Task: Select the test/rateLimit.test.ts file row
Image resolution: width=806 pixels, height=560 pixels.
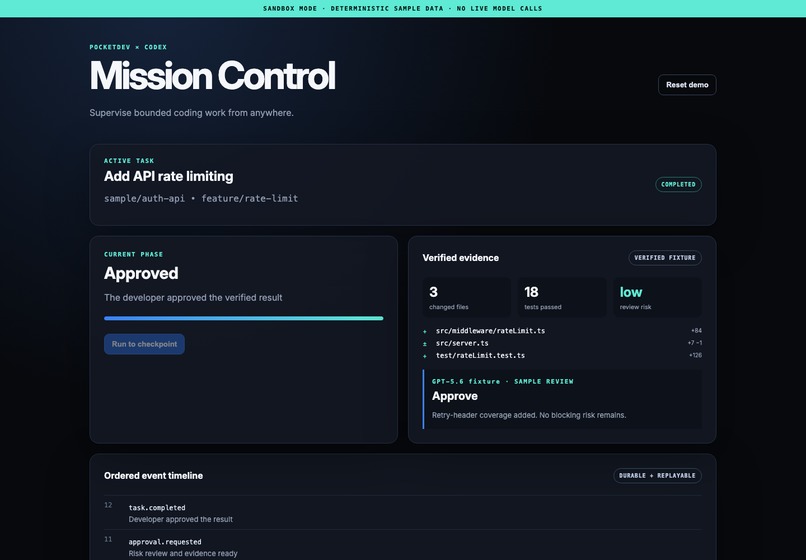Action: 562,355
